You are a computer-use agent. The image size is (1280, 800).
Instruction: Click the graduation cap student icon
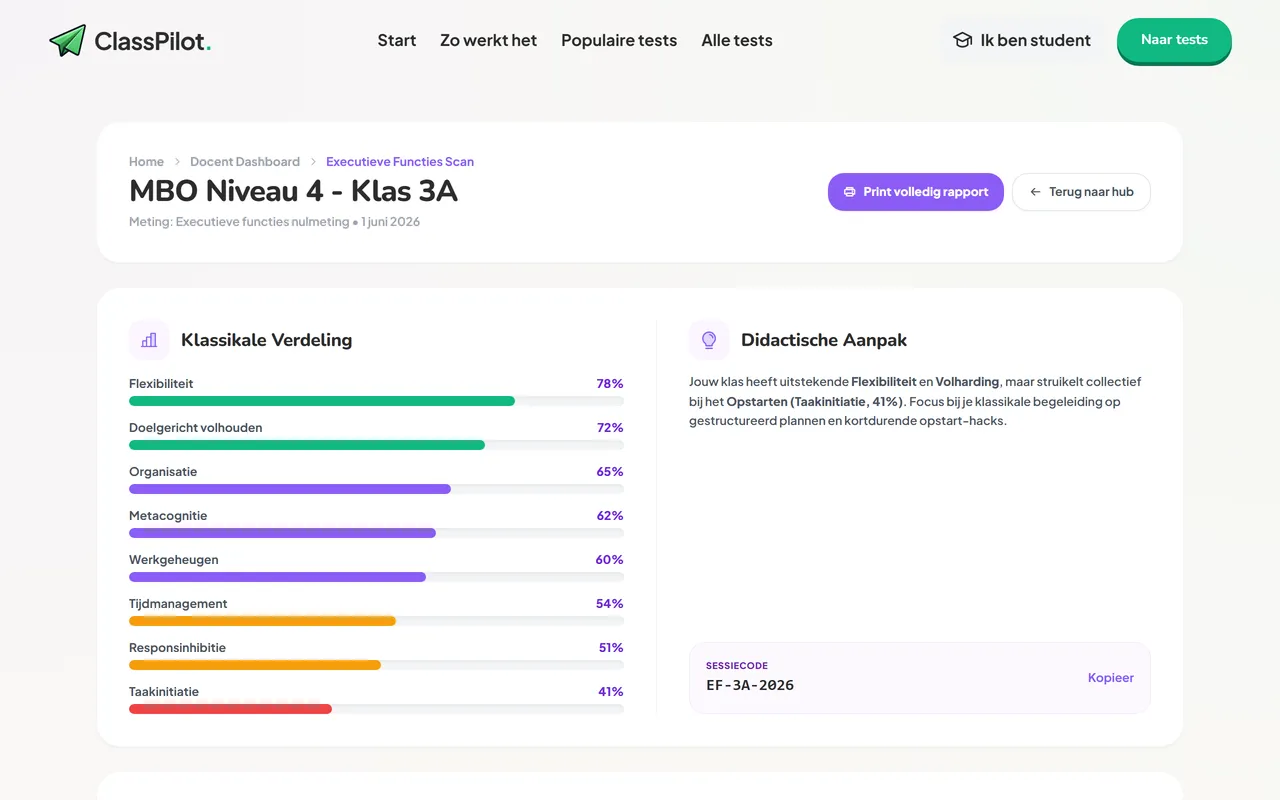[x=962, y=40]
